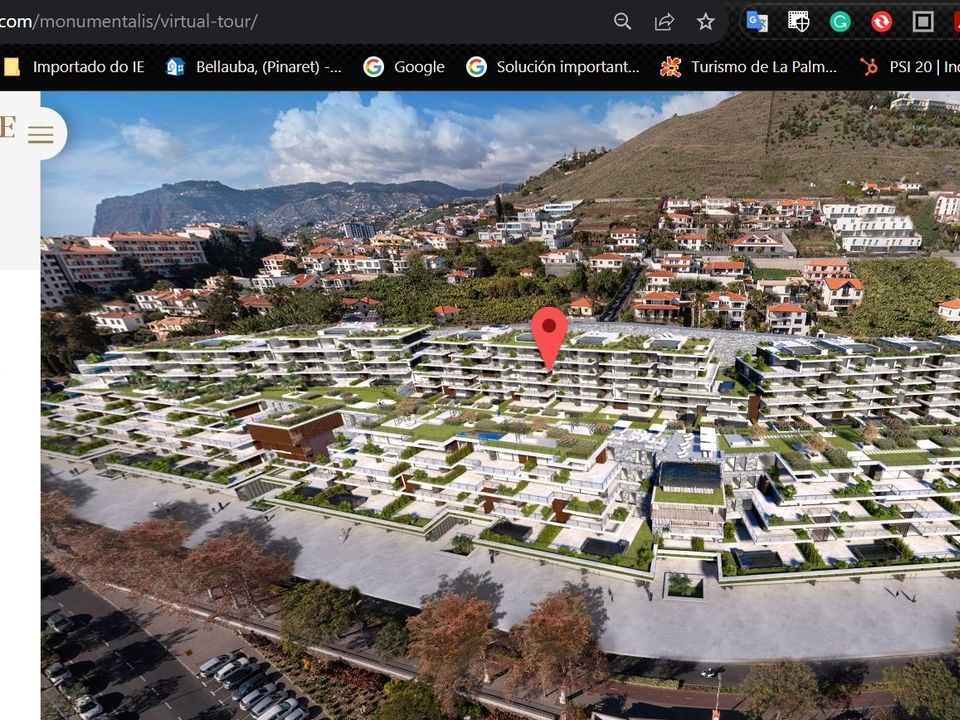Click the zoom out magnifier icon in address bar
Image resolution: width=960 pixels, height=720 pixels.
pos(622,21)
